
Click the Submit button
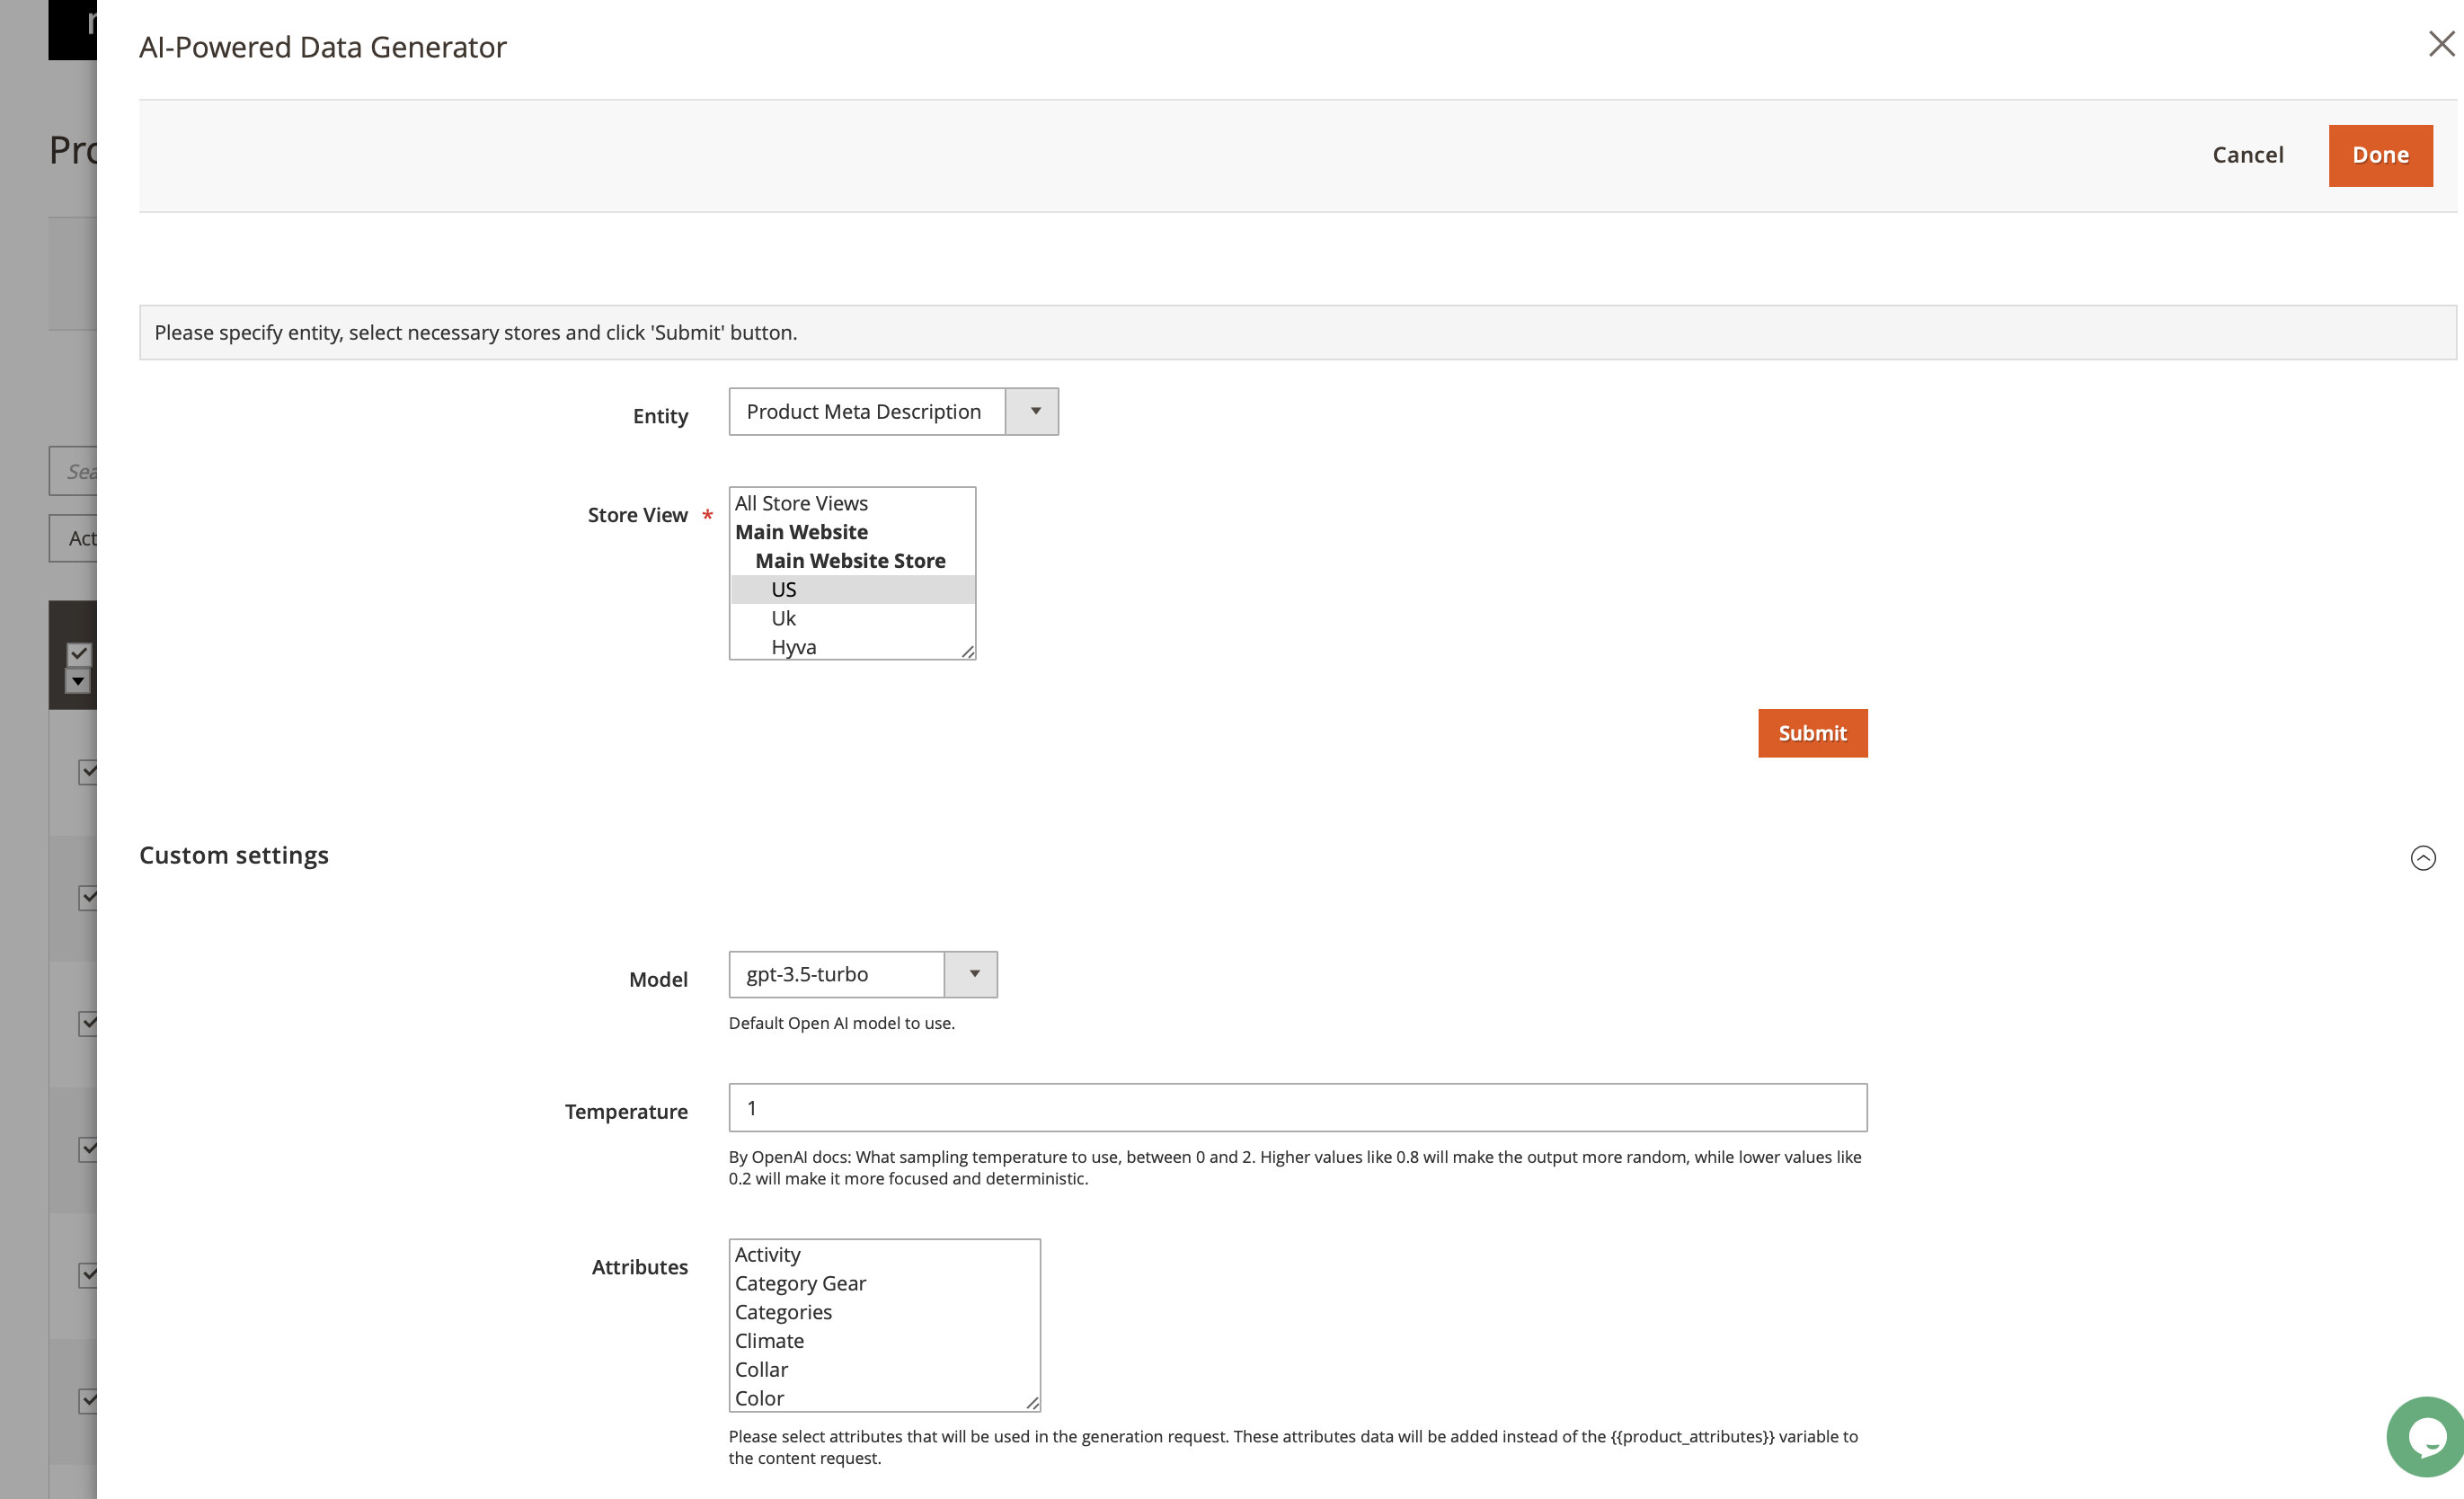1812,733
